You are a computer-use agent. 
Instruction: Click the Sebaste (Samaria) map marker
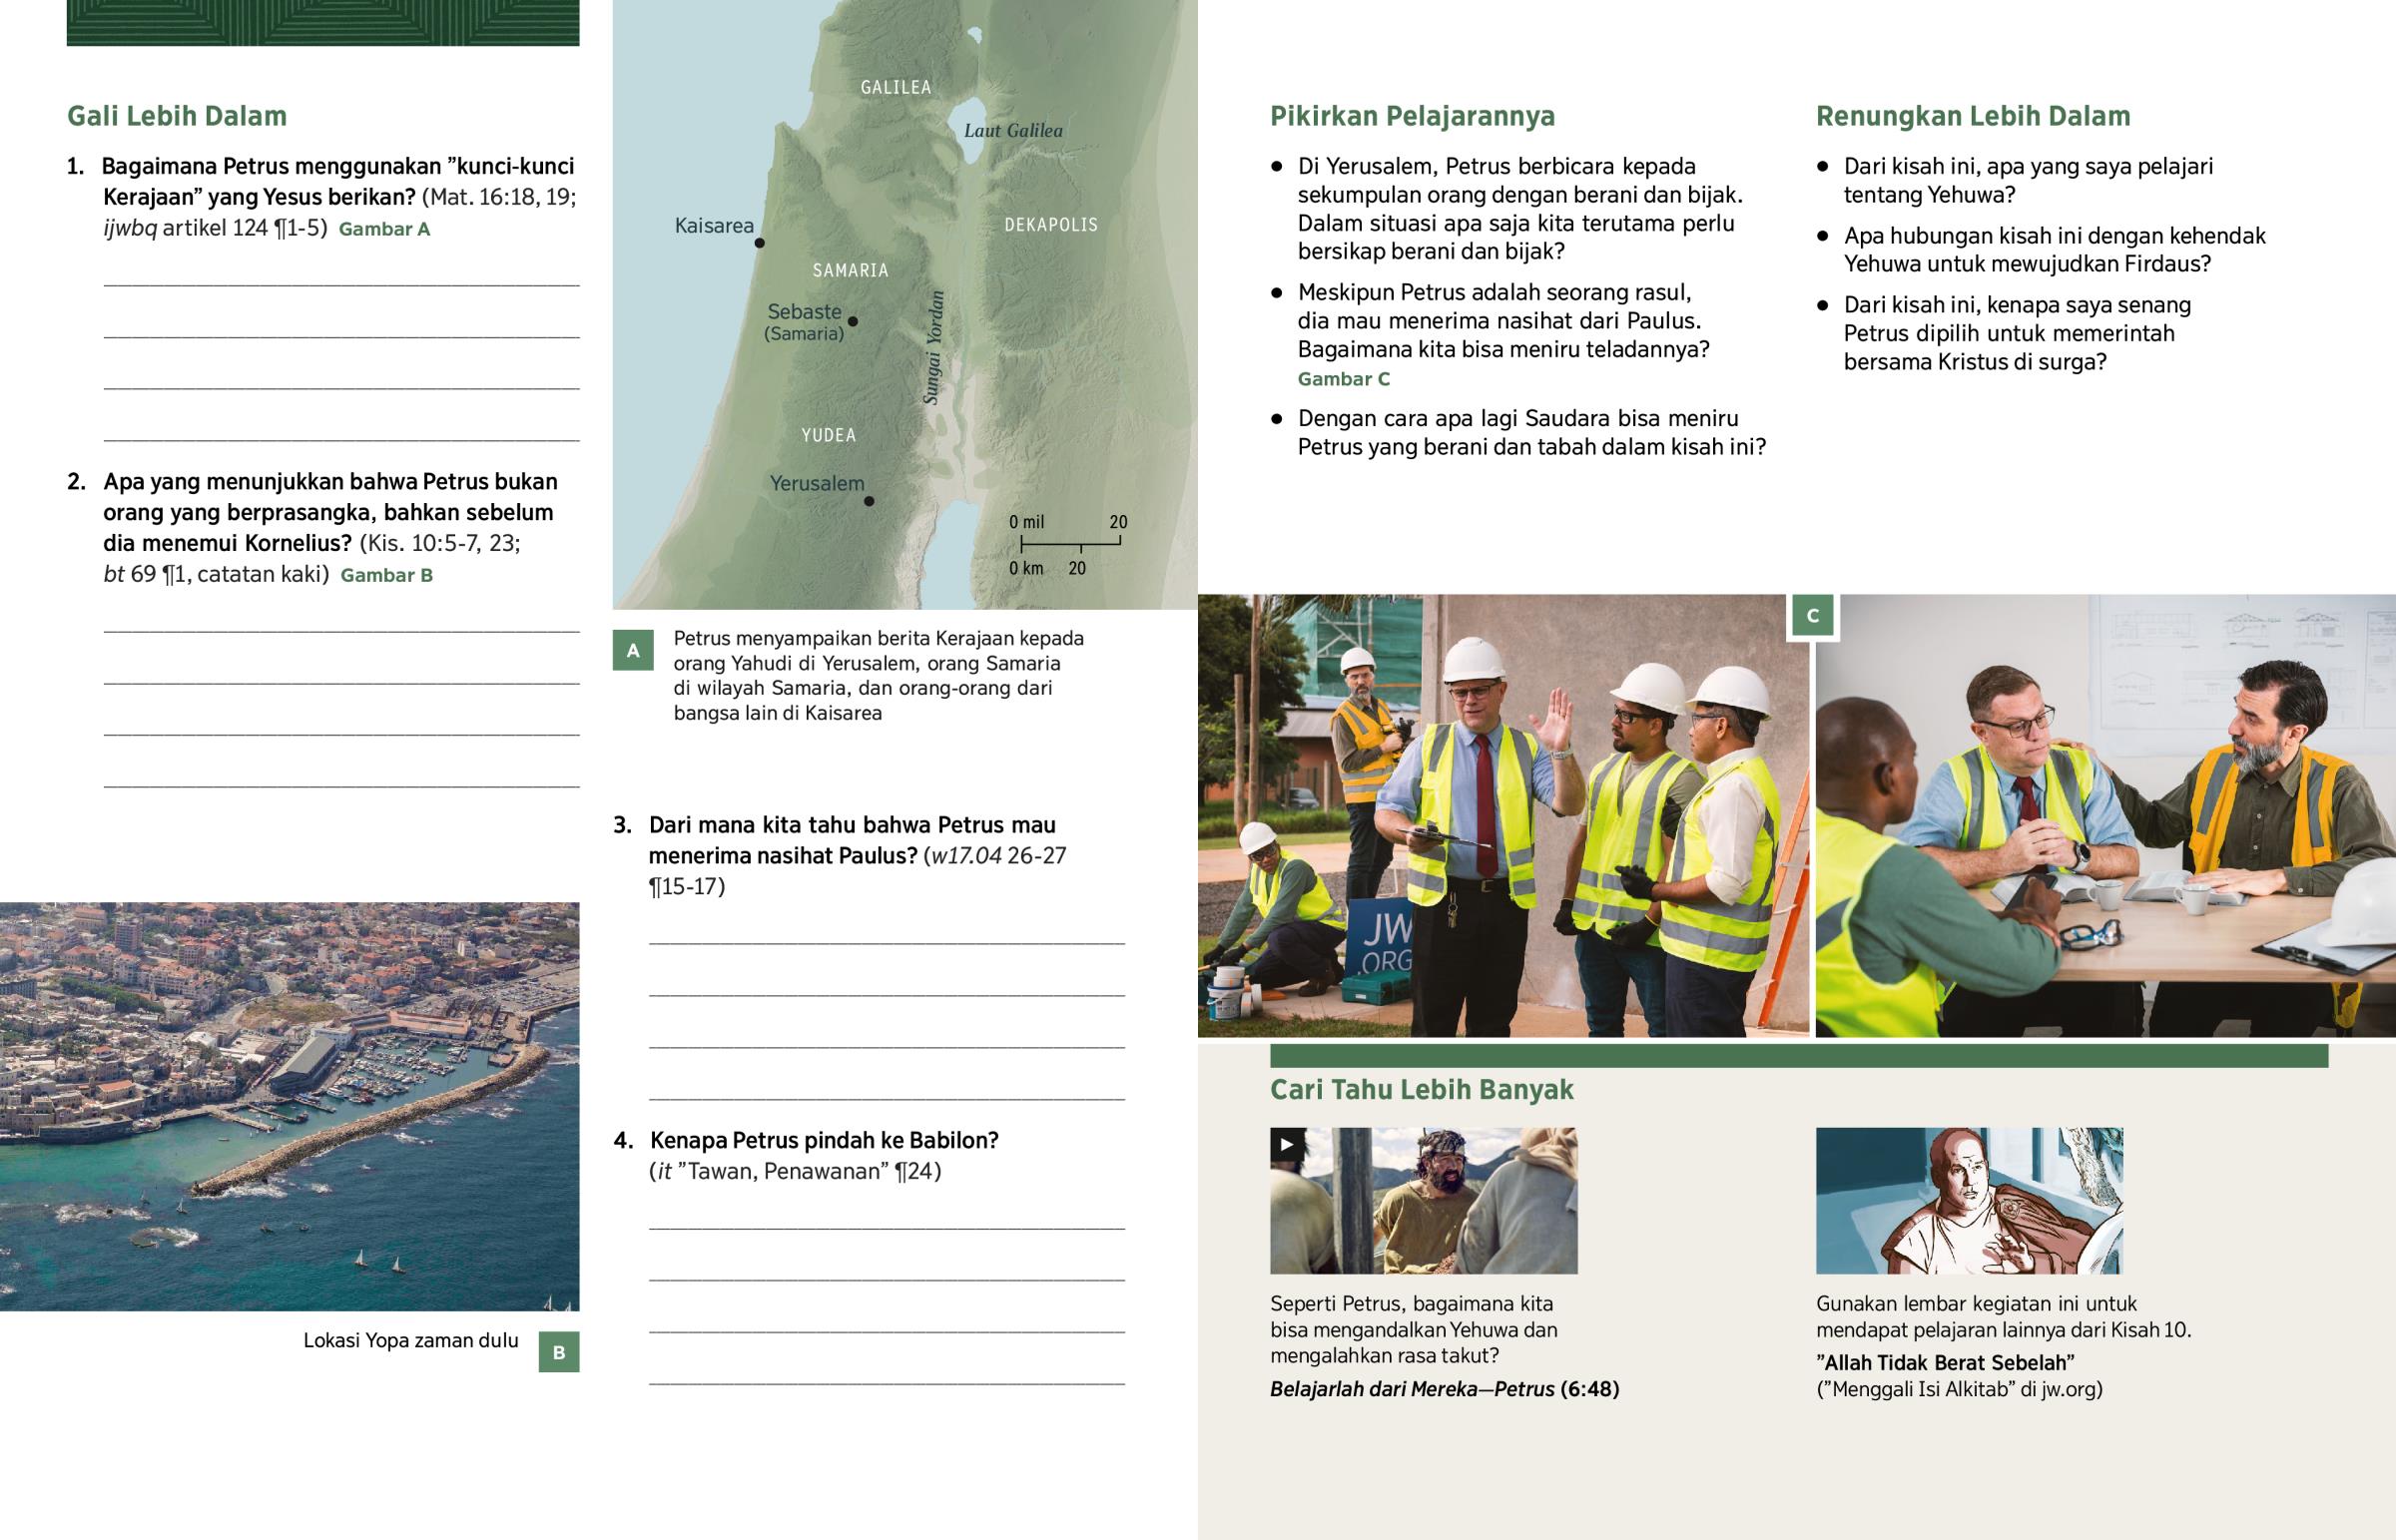853,321
